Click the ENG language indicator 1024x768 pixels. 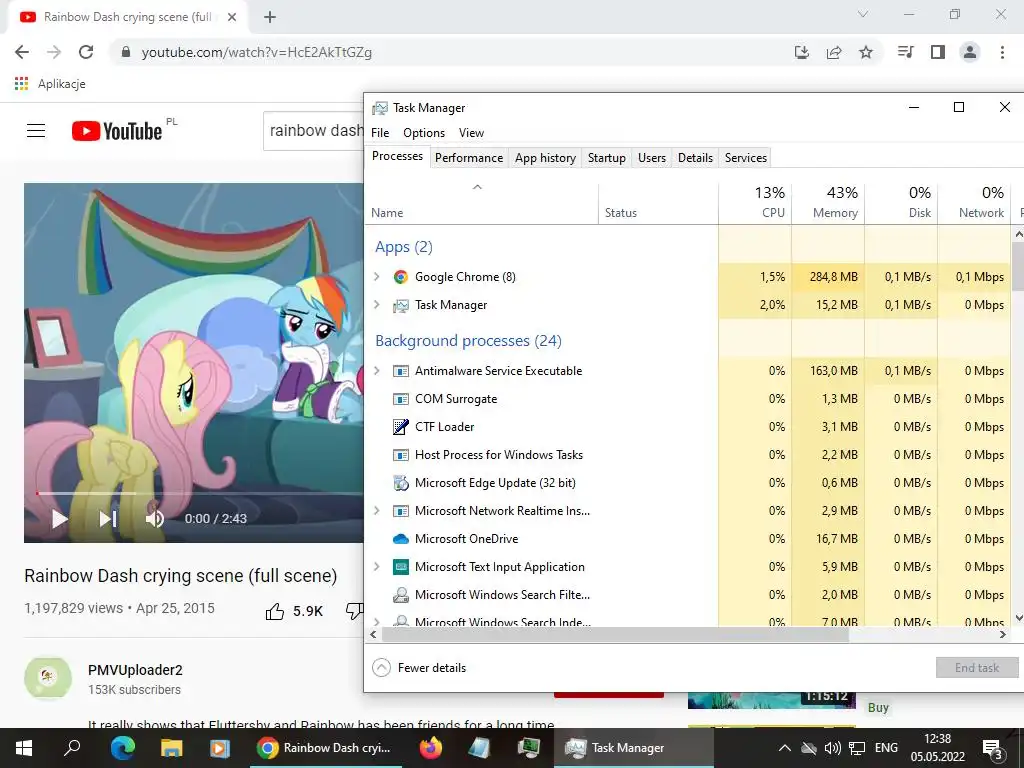tap(886, 748)
